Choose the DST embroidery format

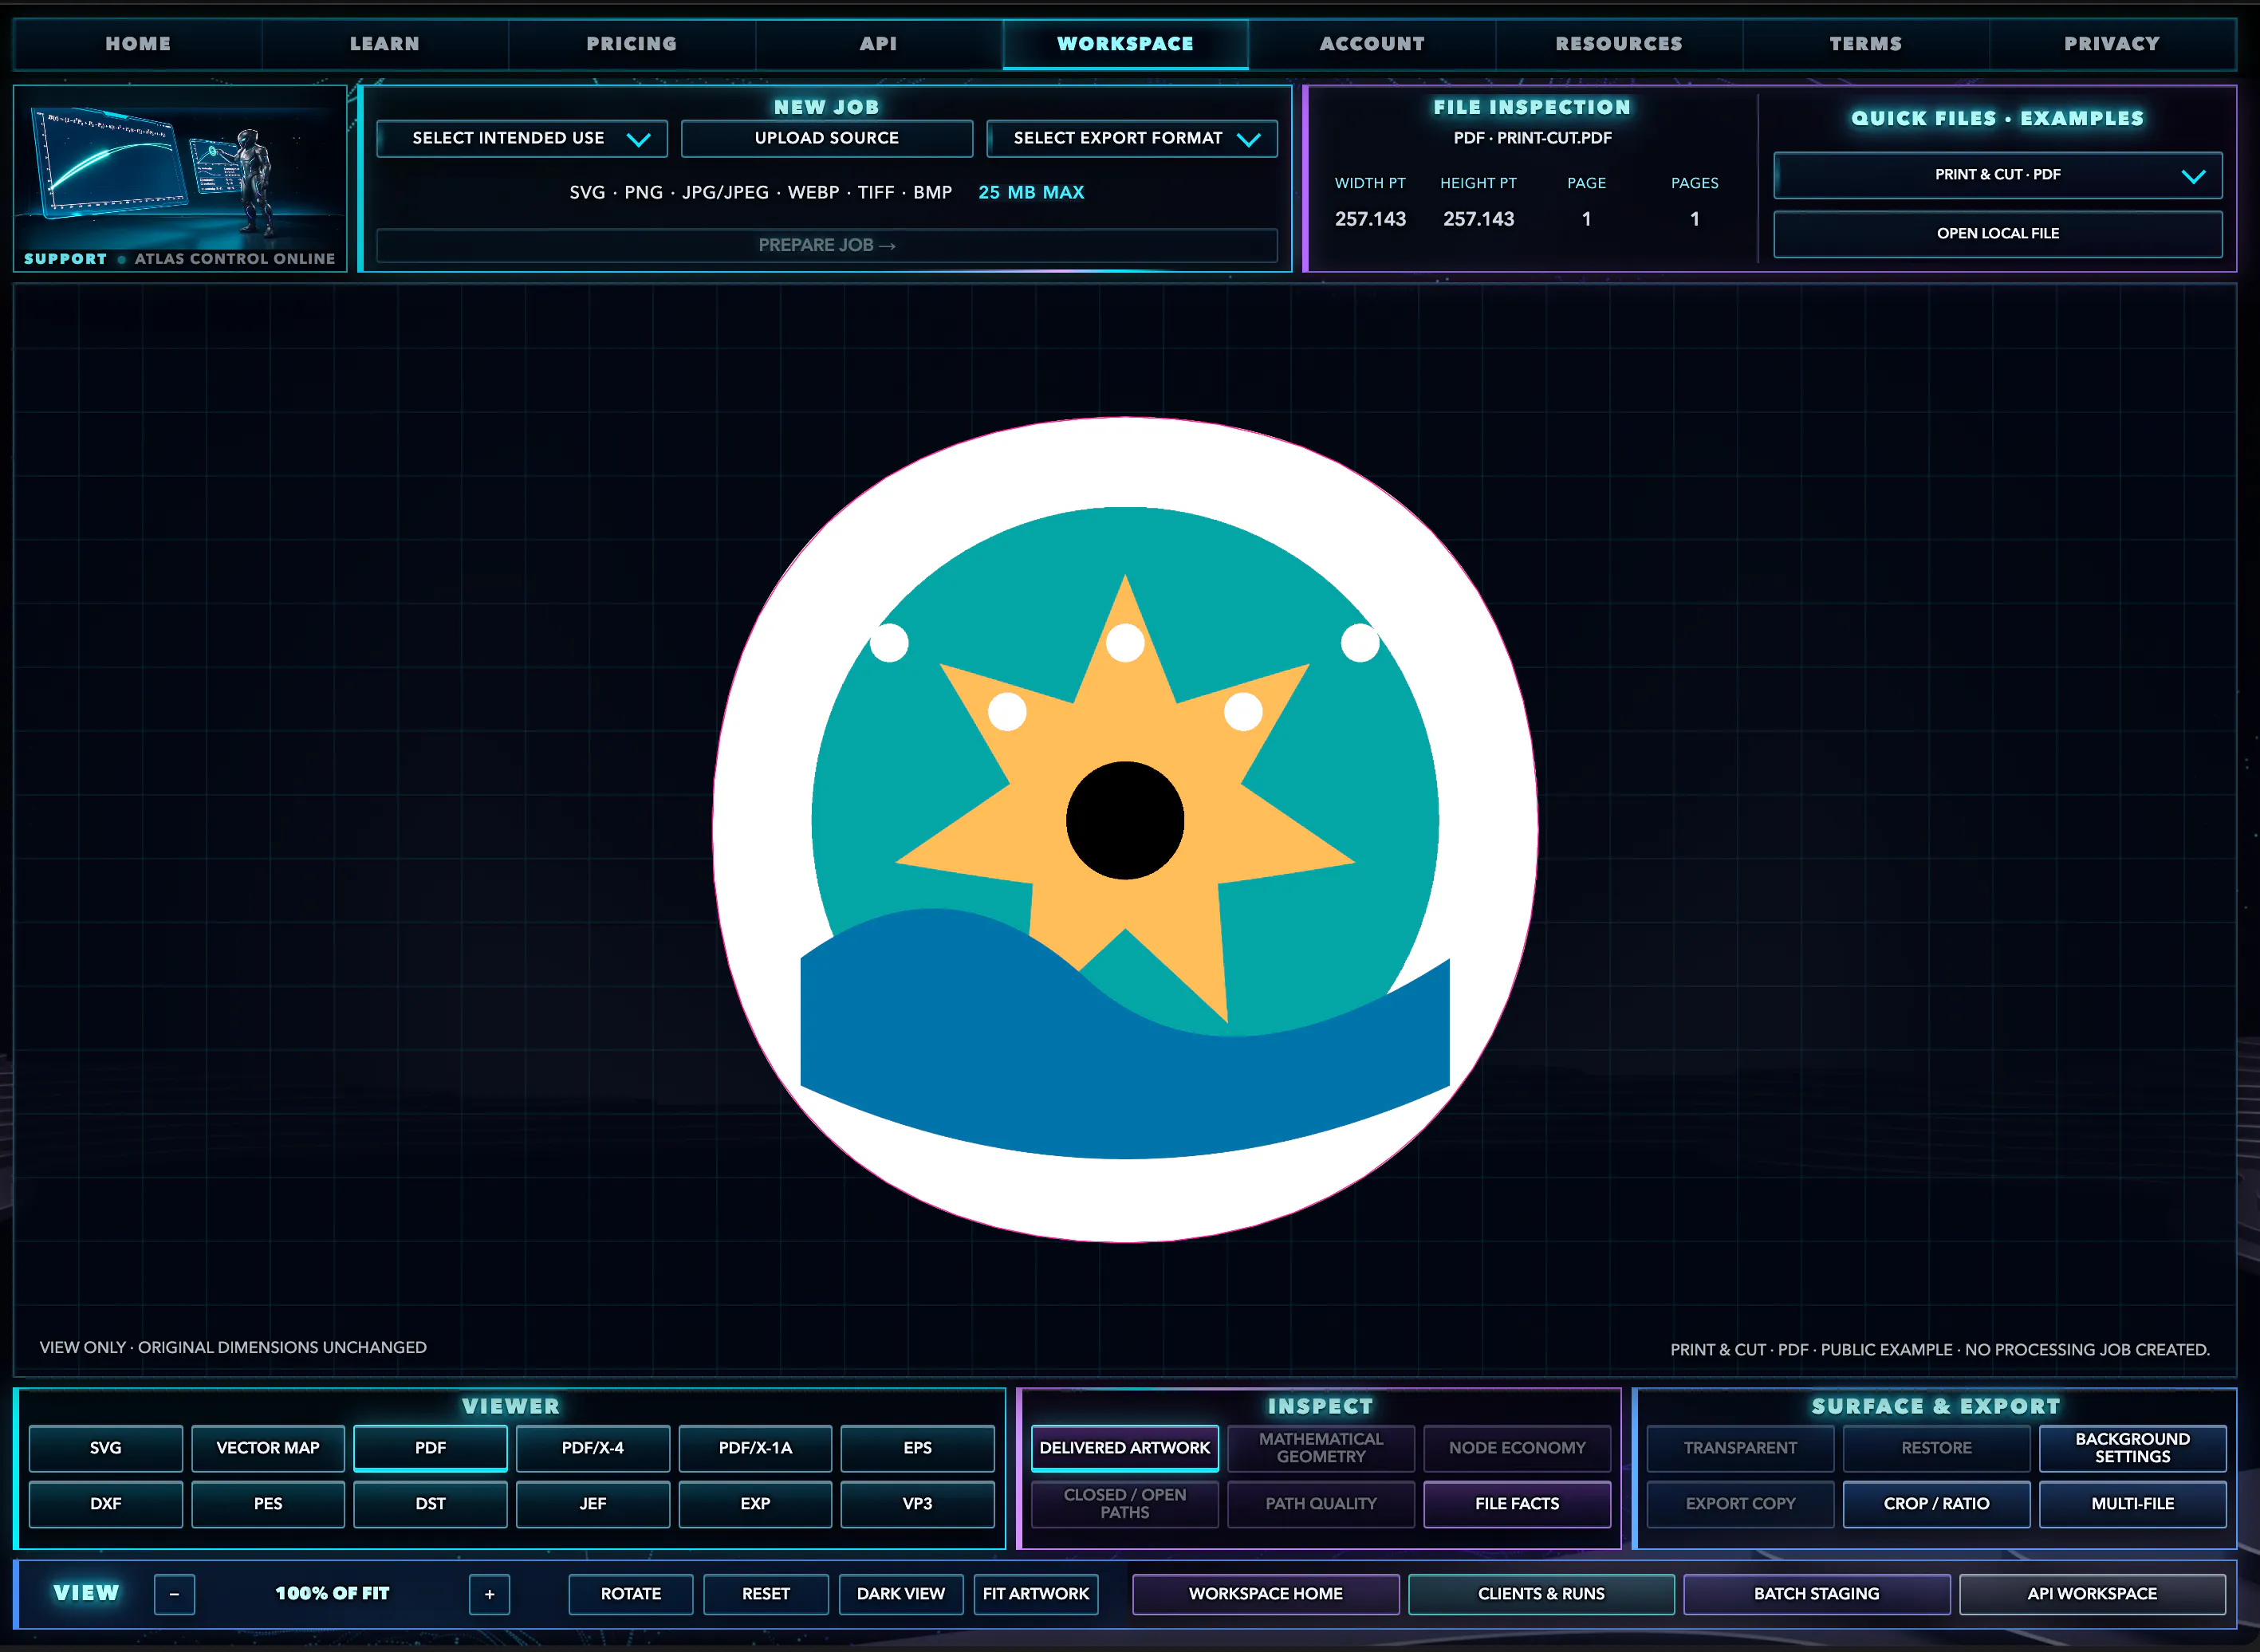pyautogui.click(x=430, y=1504)
